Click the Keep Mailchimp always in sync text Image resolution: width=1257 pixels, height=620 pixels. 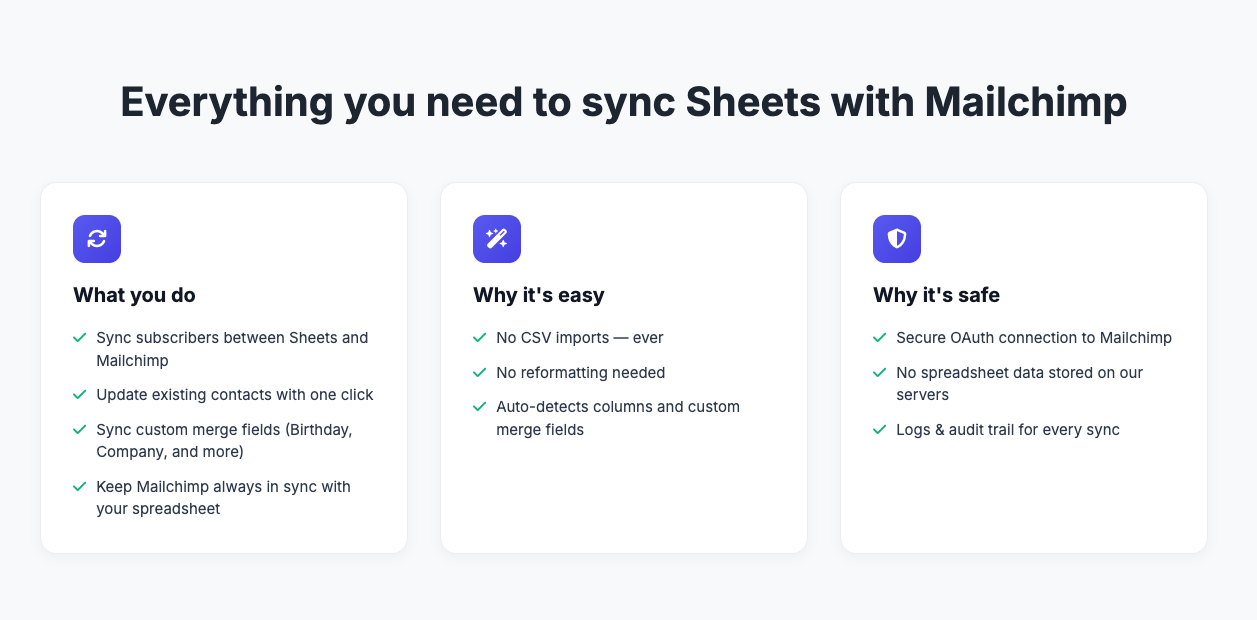click(x=223, y=497)
